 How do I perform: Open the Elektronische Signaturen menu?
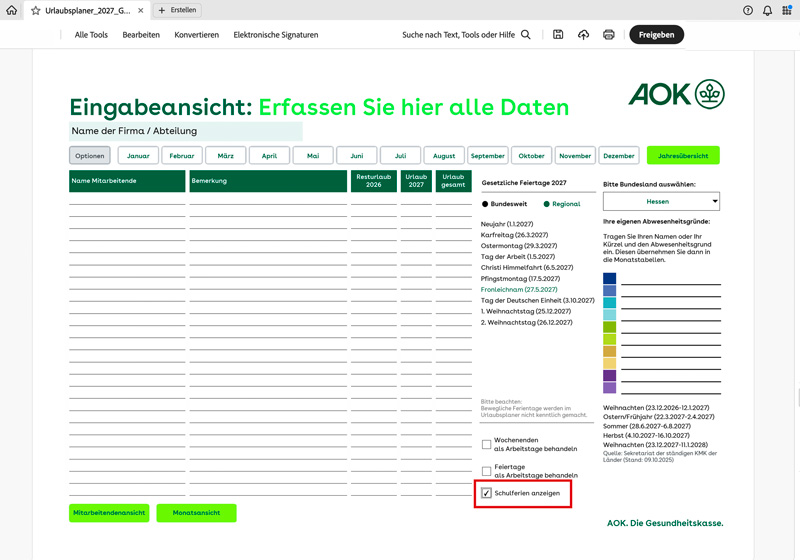tap(276, 35)
